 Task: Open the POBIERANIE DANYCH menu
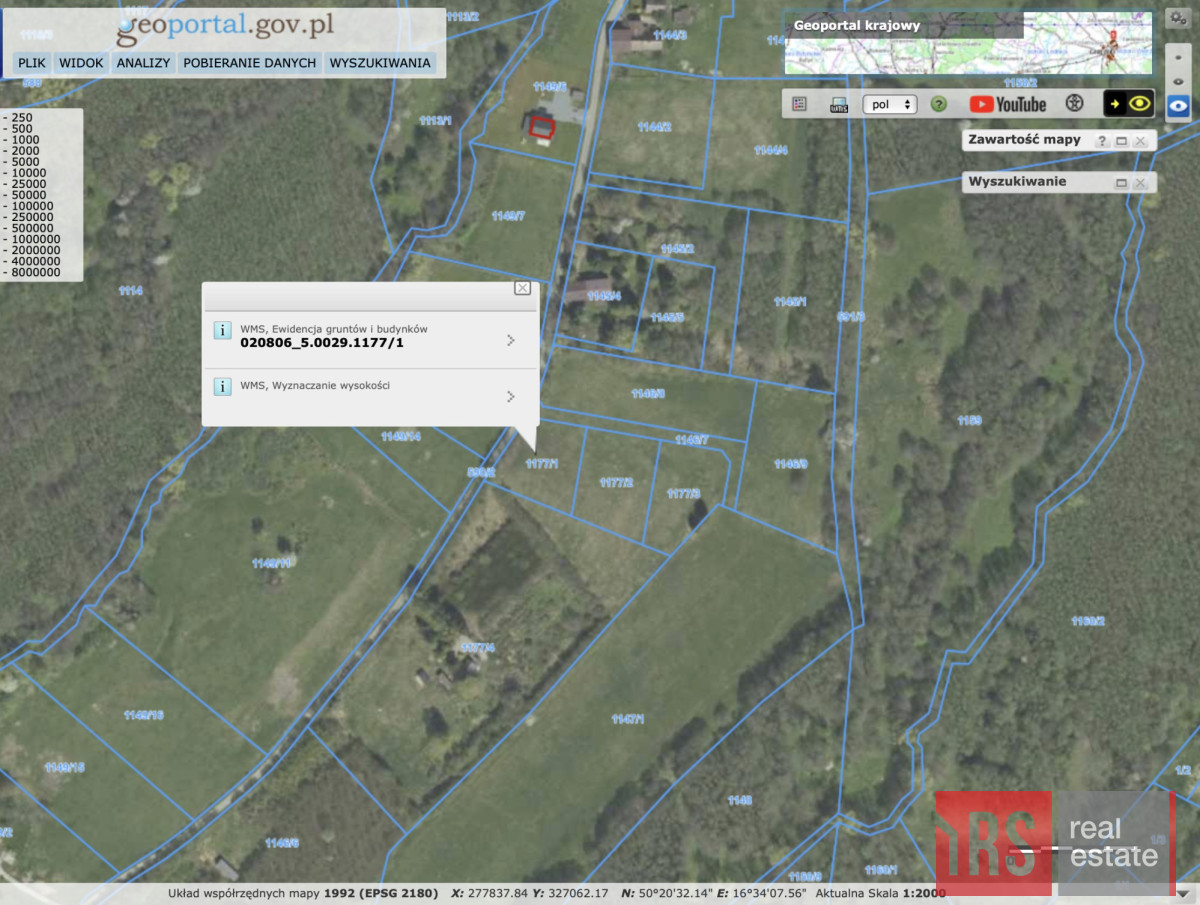pyautogui.click(x=249, y=63)
